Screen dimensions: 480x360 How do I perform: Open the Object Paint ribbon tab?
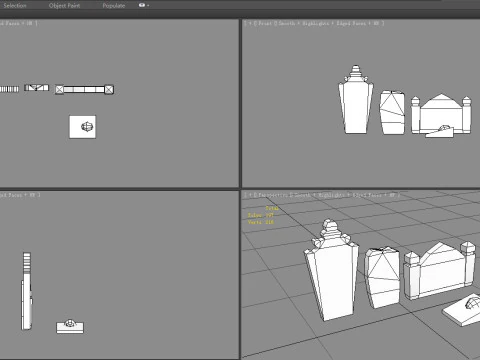[x=64, y=5]
